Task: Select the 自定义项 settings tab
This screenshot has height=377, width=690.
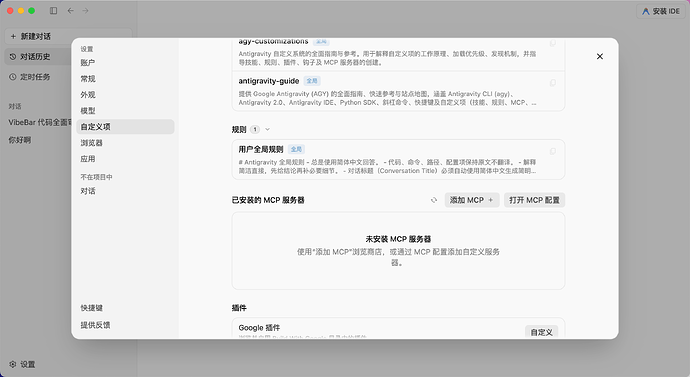Action: tap(125, 127)
